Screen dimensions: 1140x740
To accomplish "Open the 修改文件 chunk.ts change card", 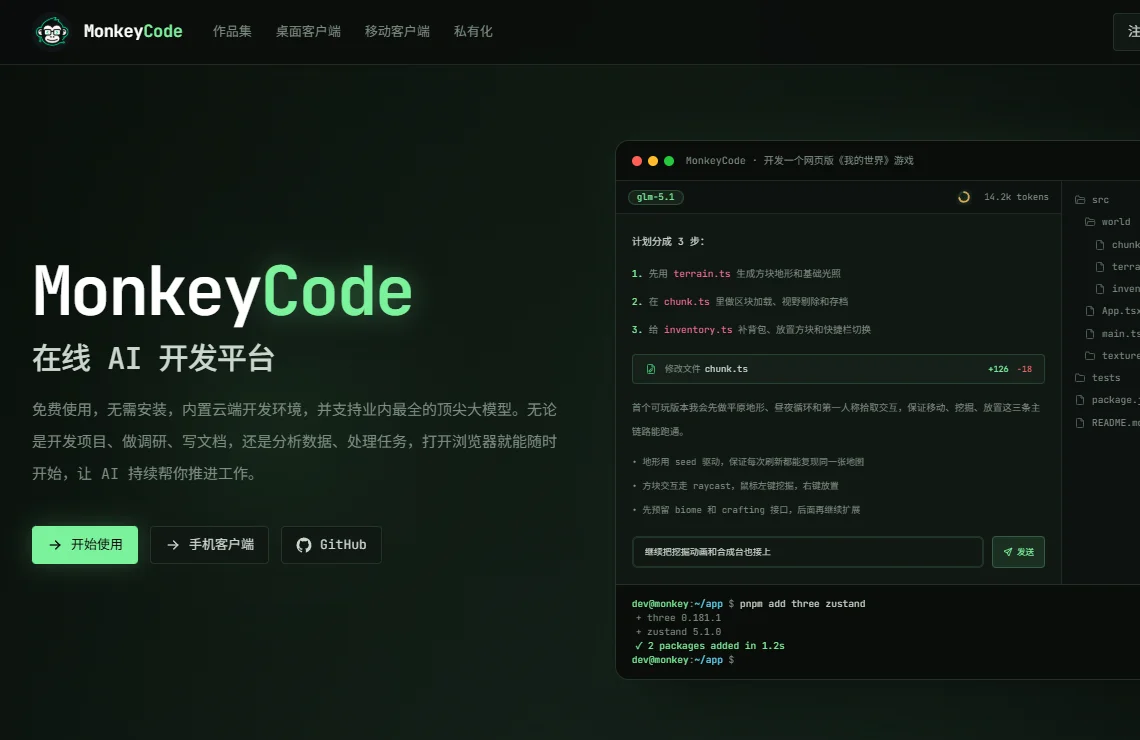I will pyautogui.click(x=838, y=369).
